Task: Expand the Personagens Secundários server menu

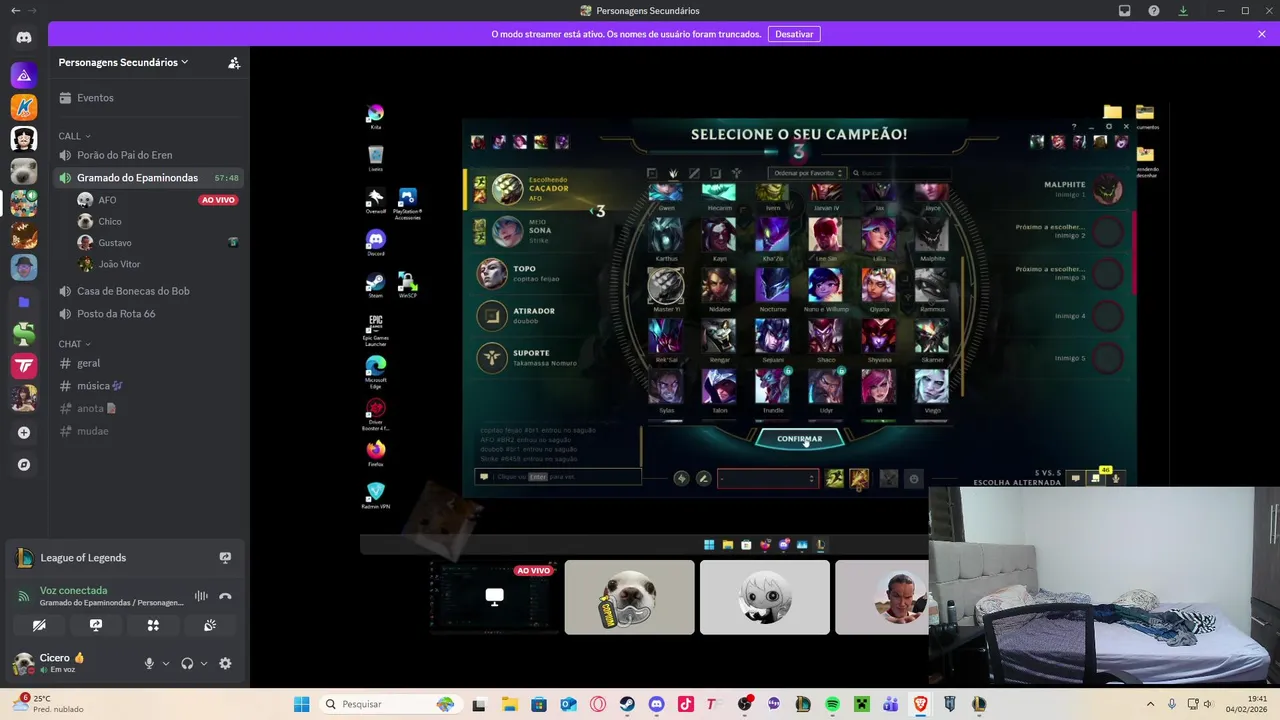Action: pyautogui.click(x=124, y=62)
